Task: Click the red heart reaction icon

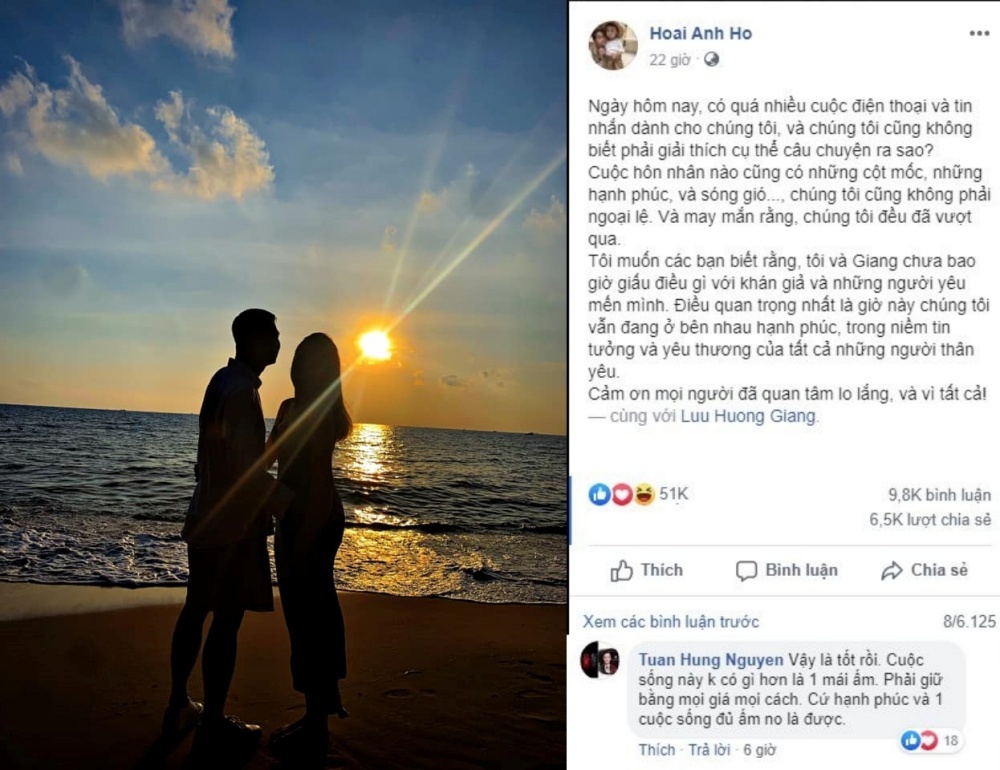Action: pos(622,494)
